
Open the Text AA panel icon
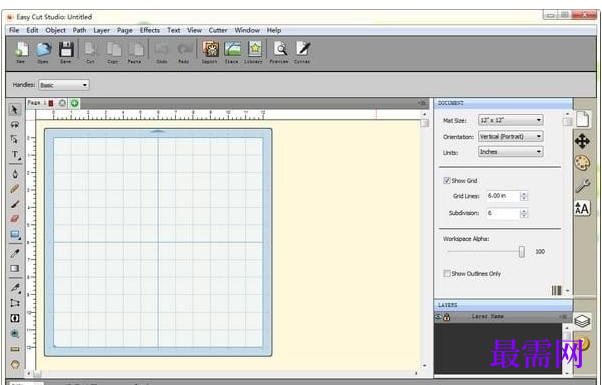tap(582, 208)
